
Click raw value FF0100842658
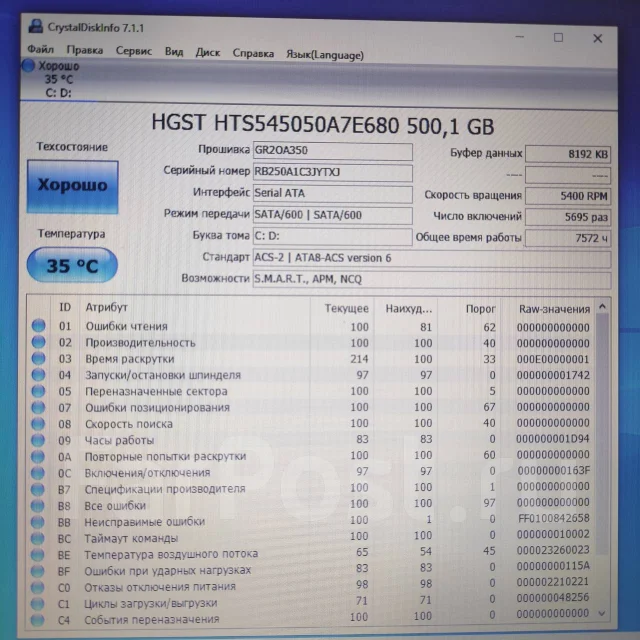(553, 518)
